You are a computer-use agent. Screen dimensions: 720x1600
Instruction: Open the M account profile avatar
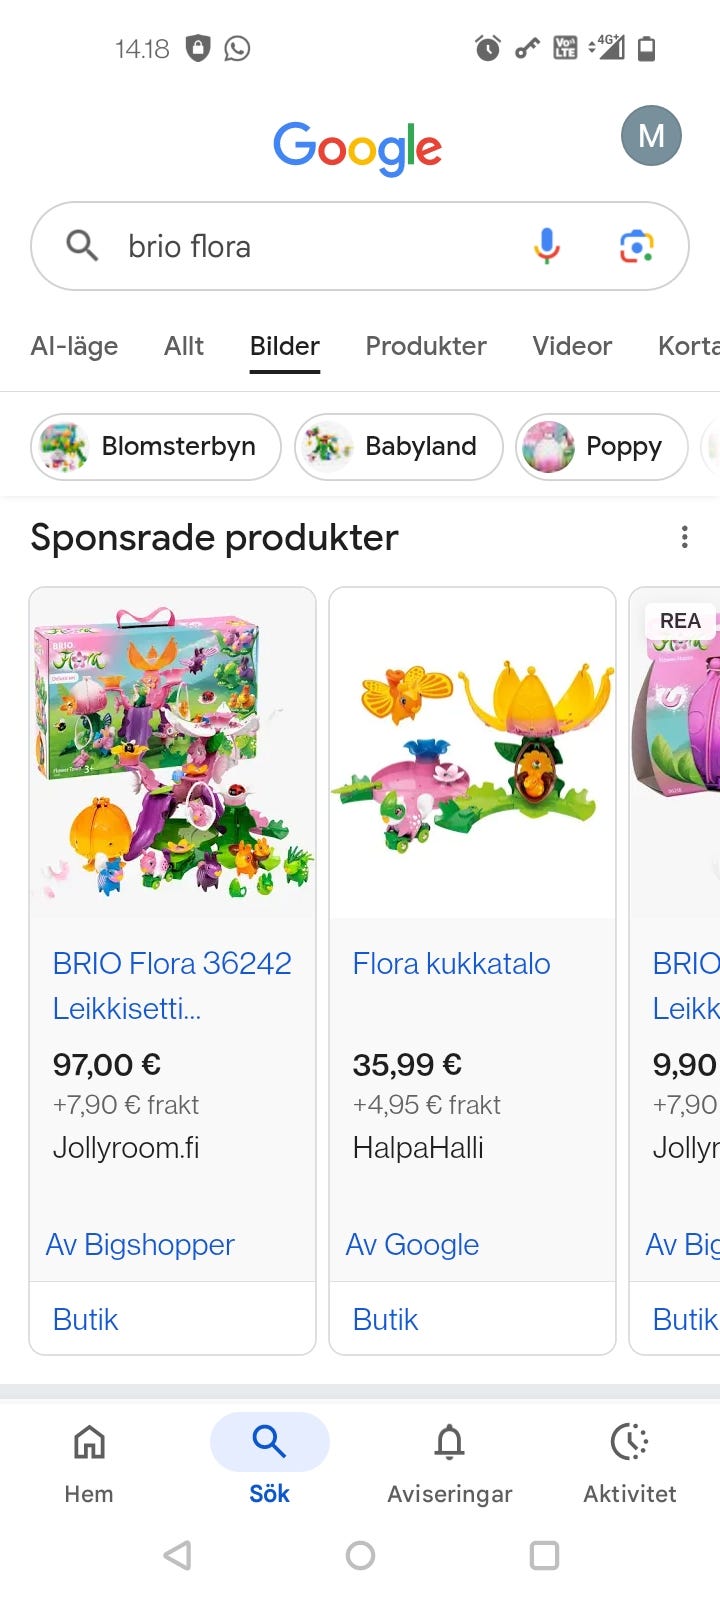(651, 136)
